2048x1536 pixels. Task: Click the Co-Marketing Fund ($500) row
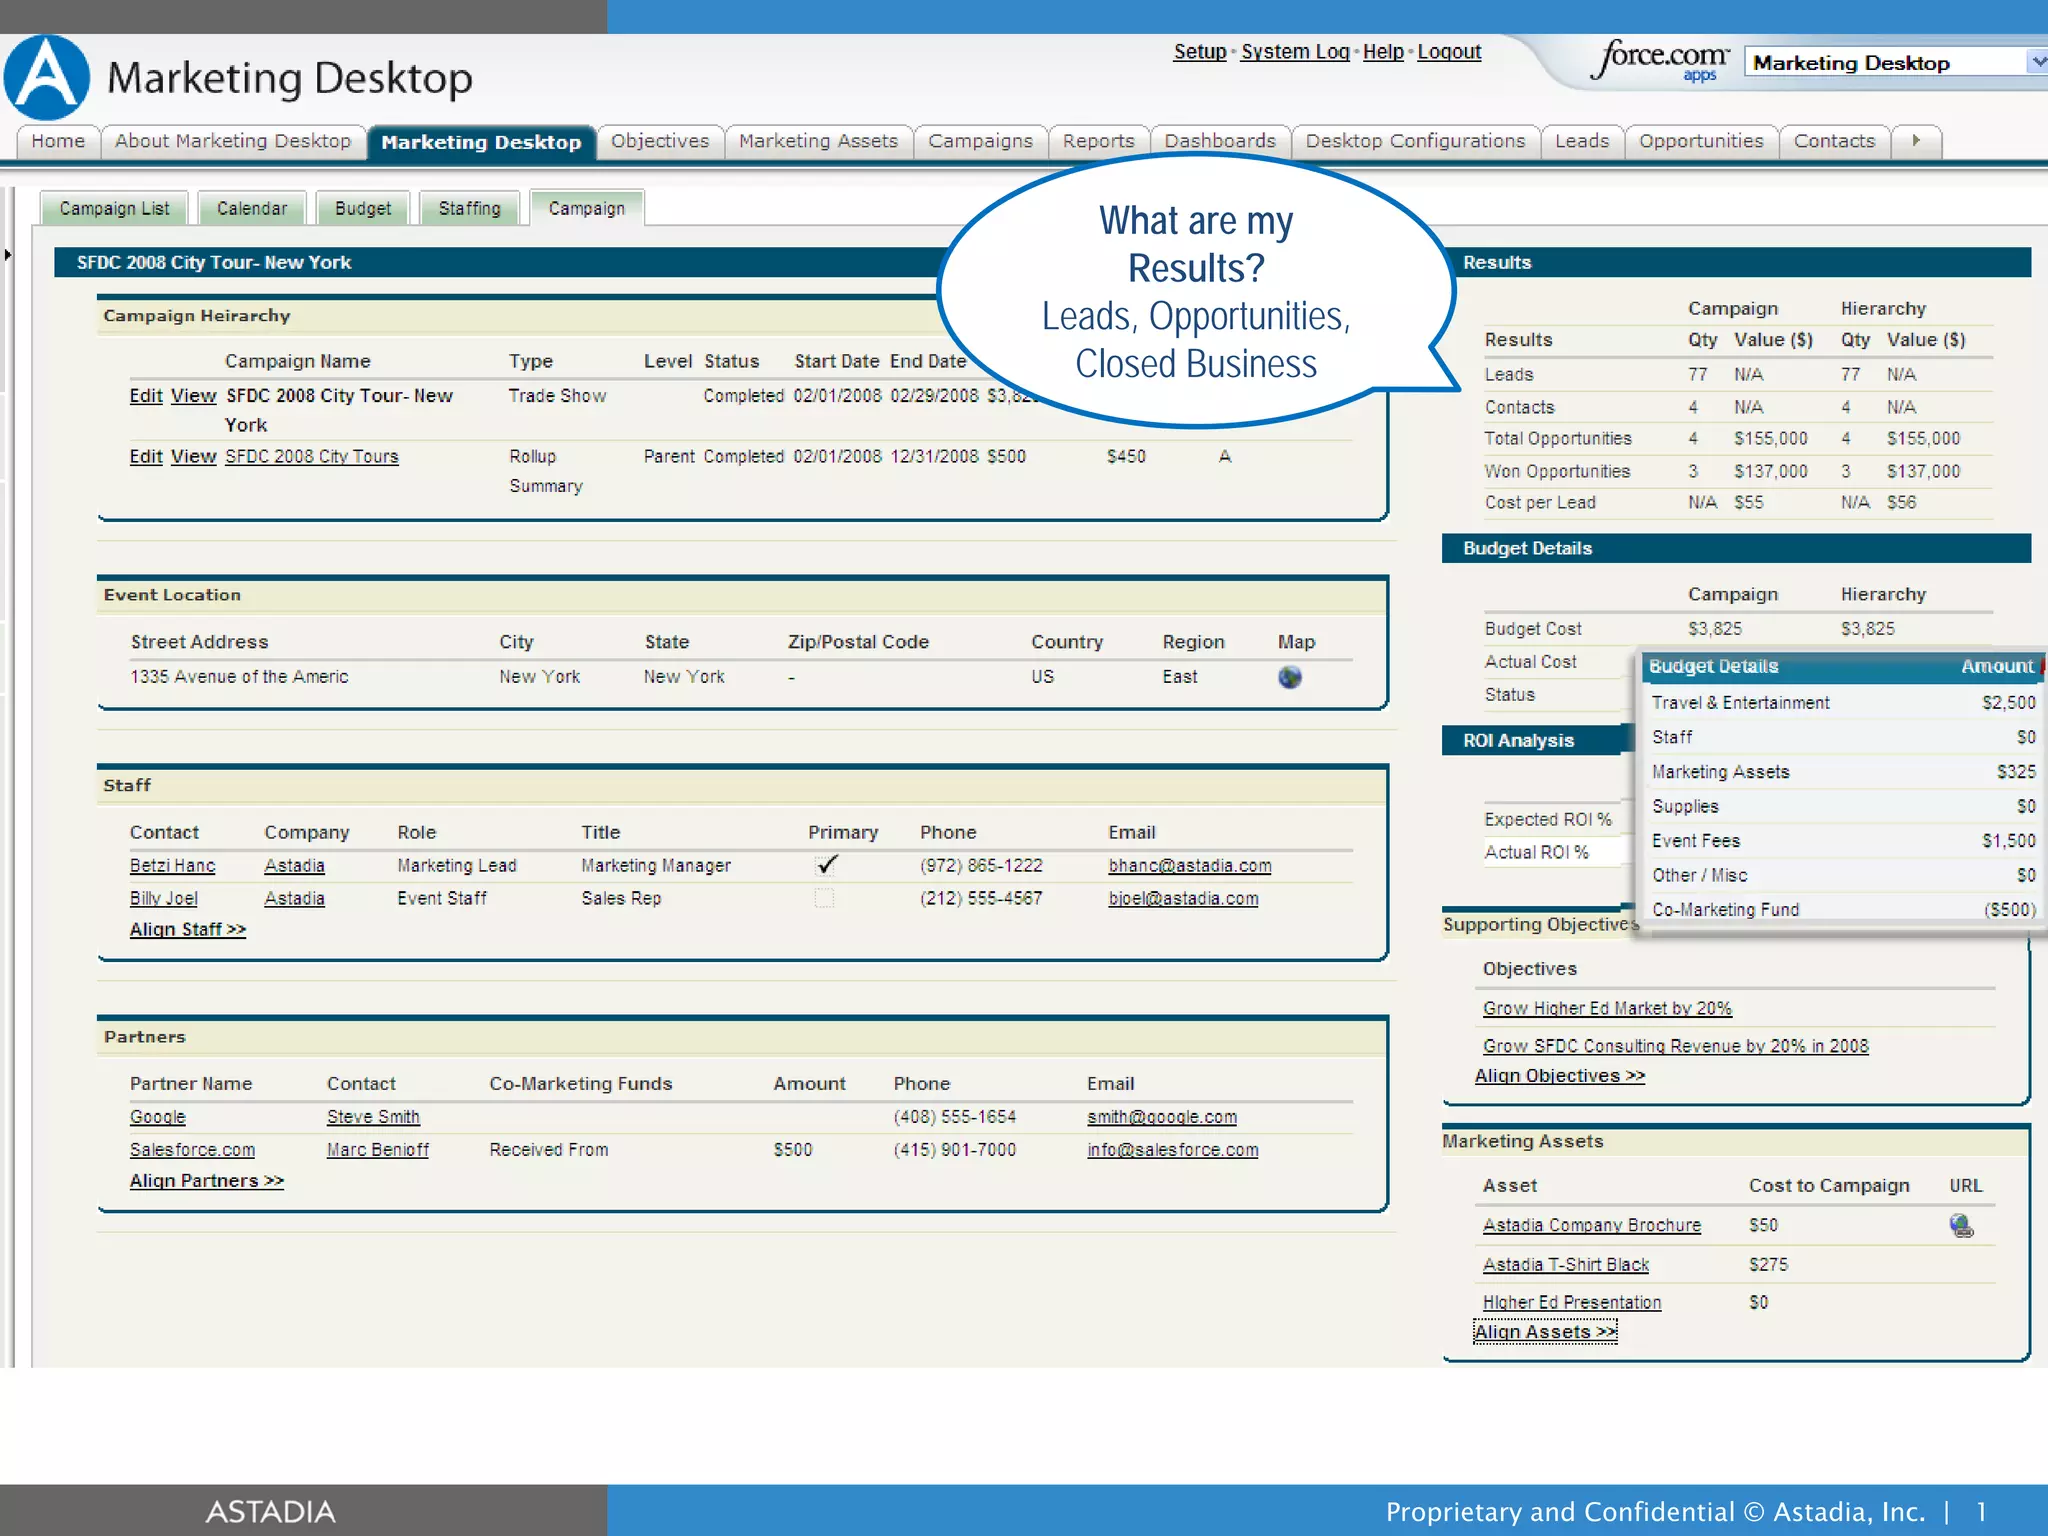(x=1842, y=909)
